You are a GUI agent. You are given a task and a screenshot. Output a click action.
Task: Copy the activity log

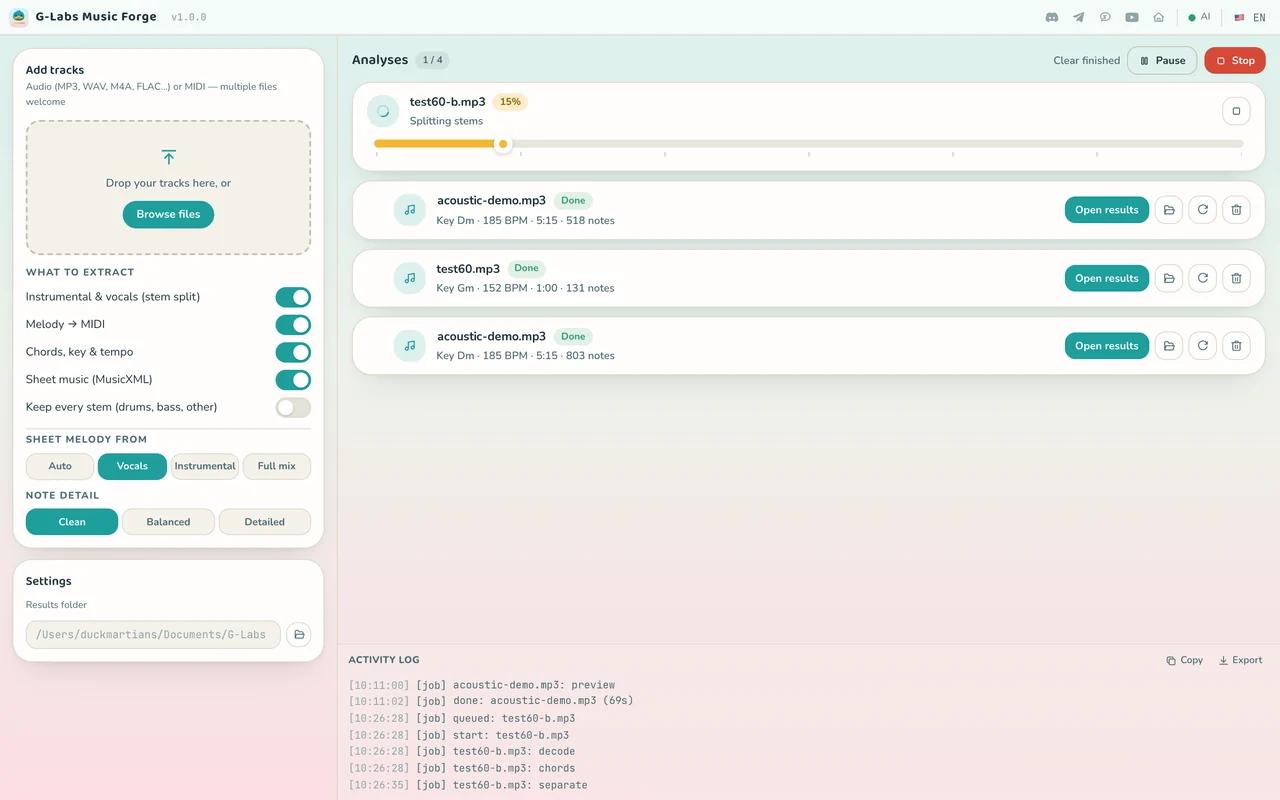[x=1185, y=660]
